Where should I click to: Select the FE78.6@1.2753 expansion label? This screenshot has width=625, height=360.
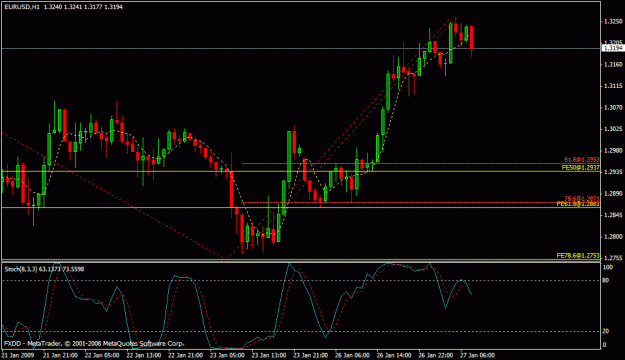coord(578,256)
